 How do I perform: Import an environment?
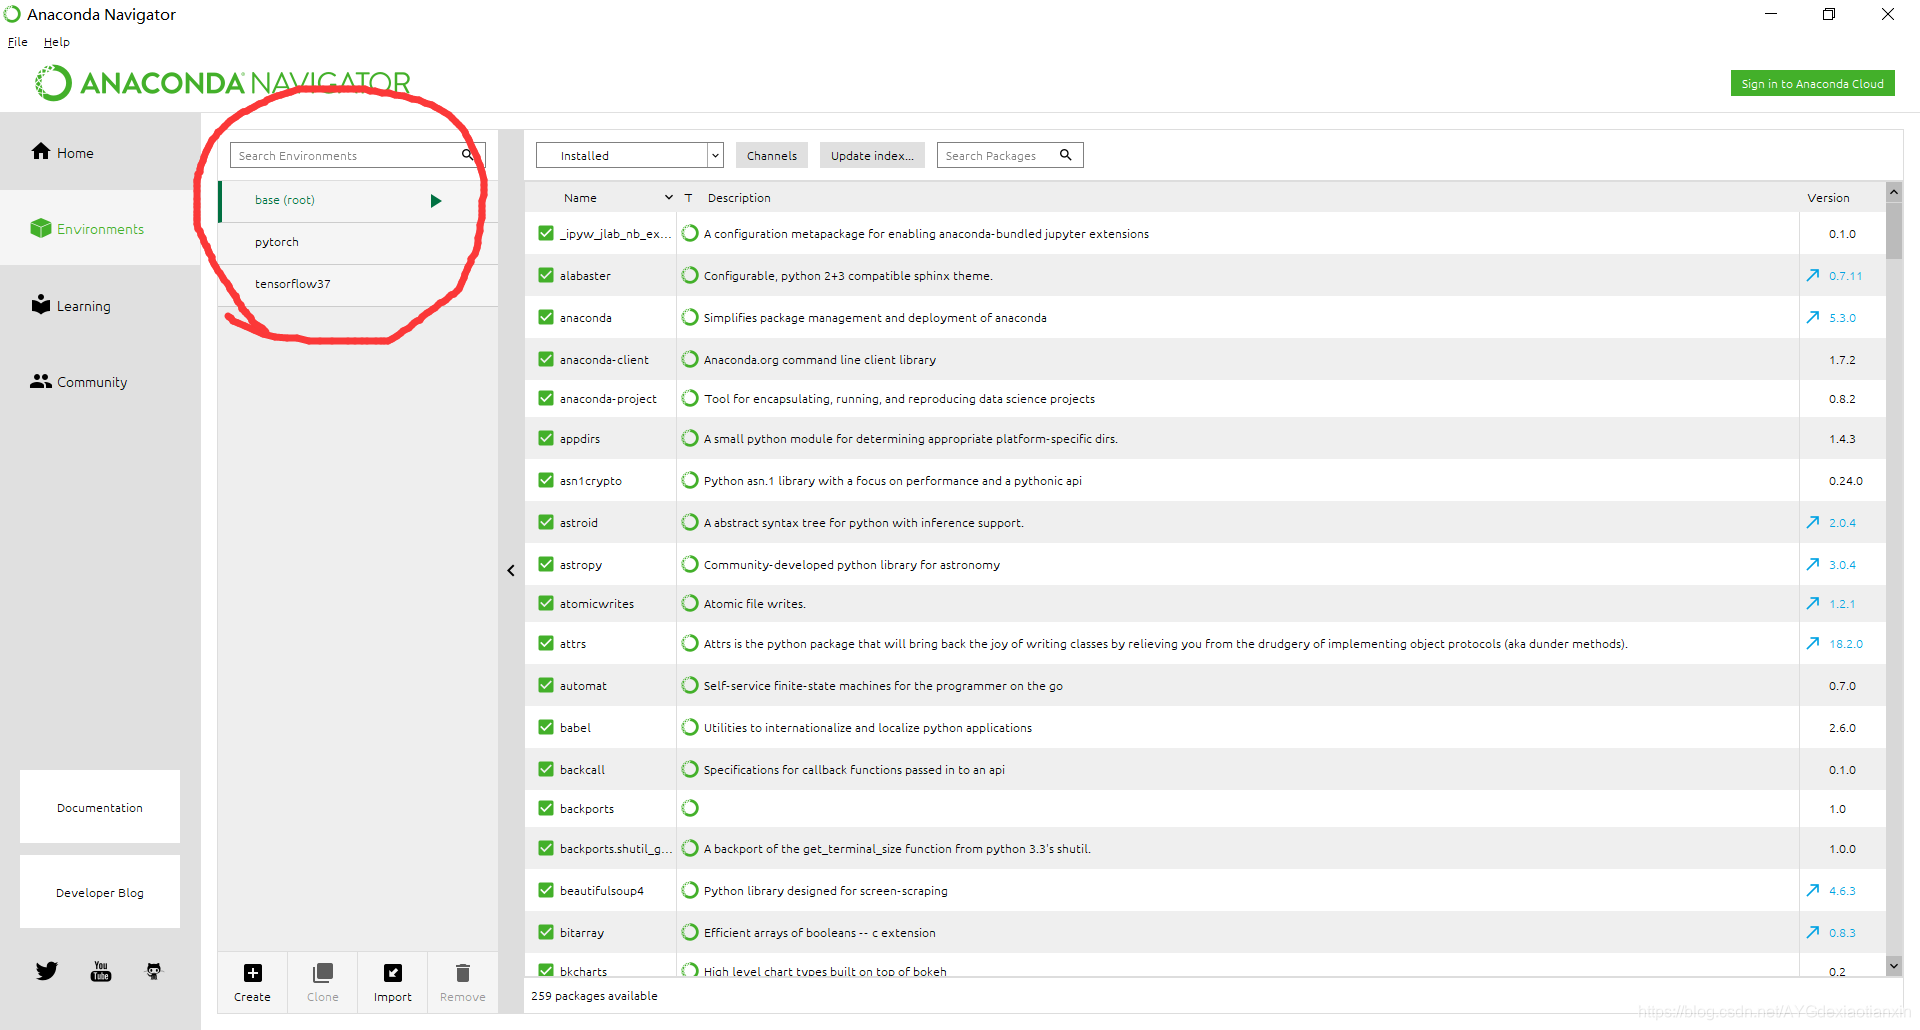click(x=392, y=982)
